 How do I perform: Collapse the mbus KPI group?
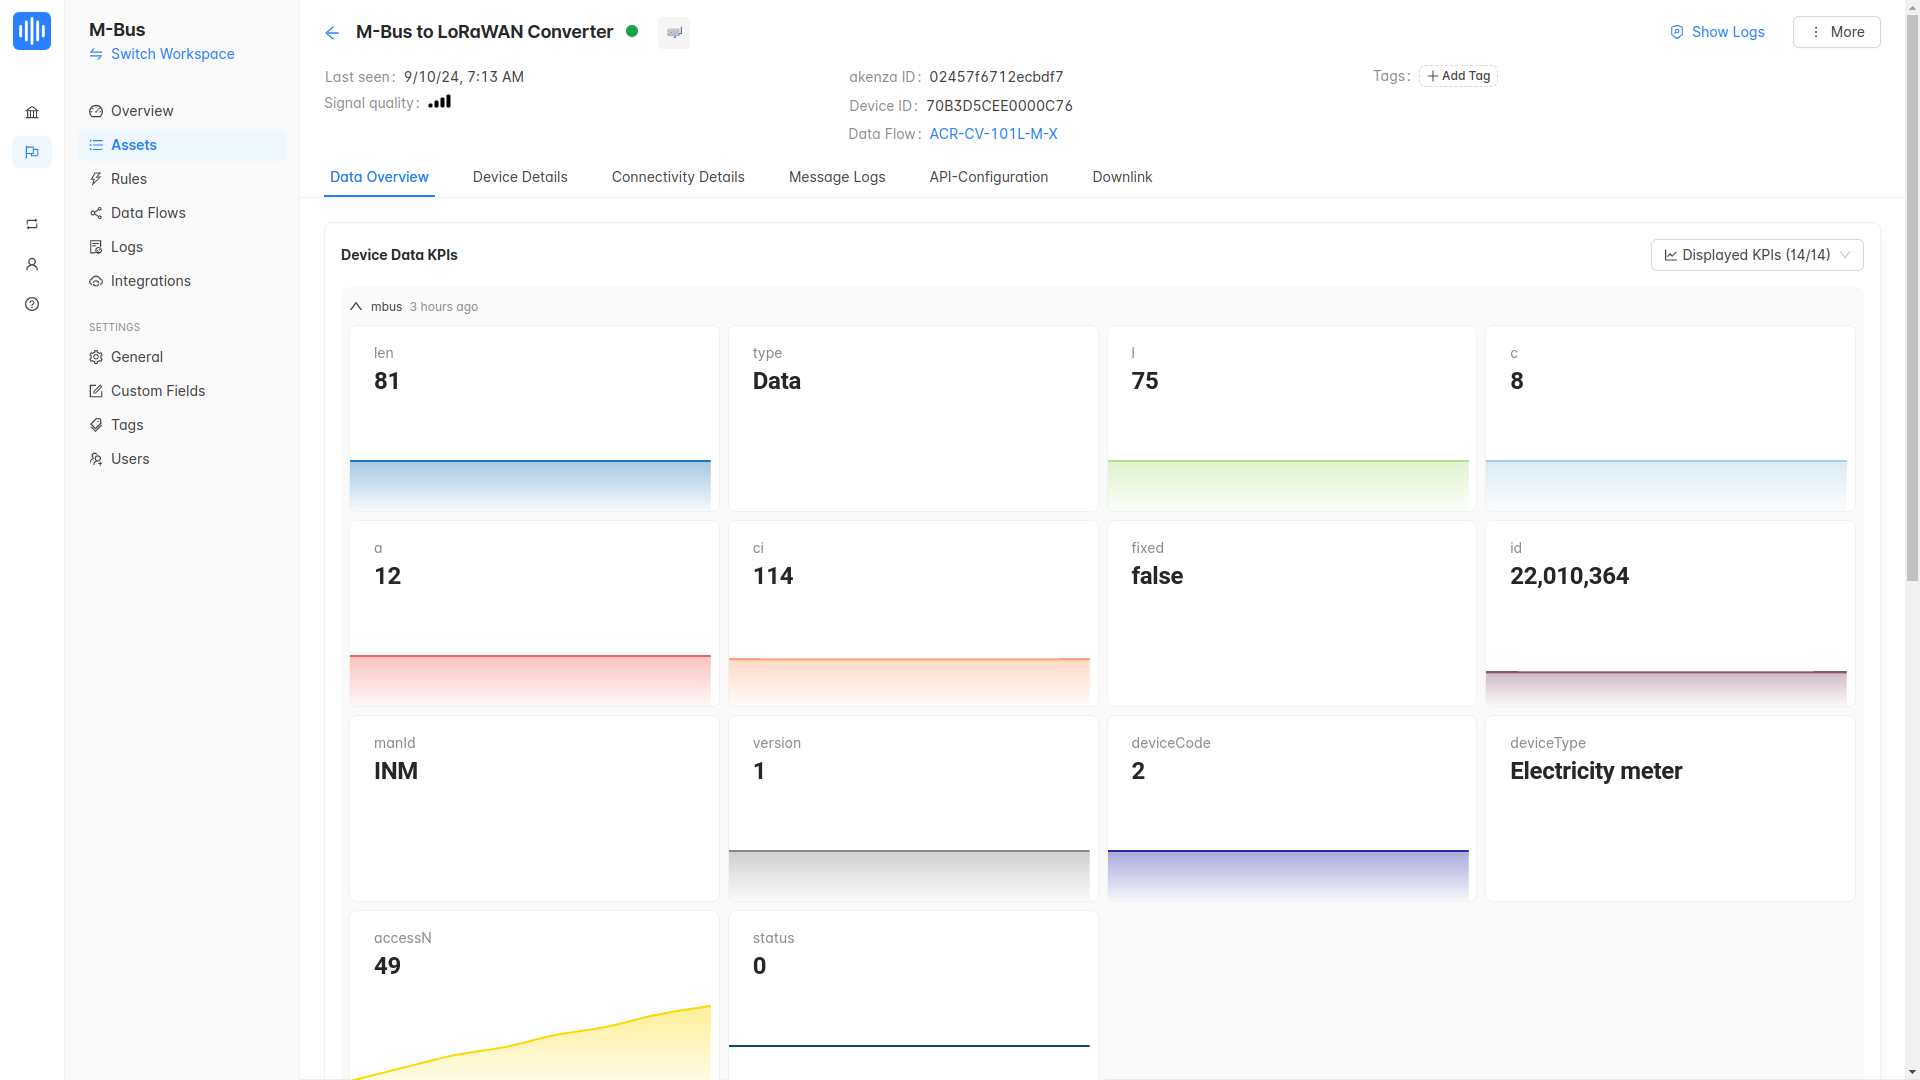356,307
